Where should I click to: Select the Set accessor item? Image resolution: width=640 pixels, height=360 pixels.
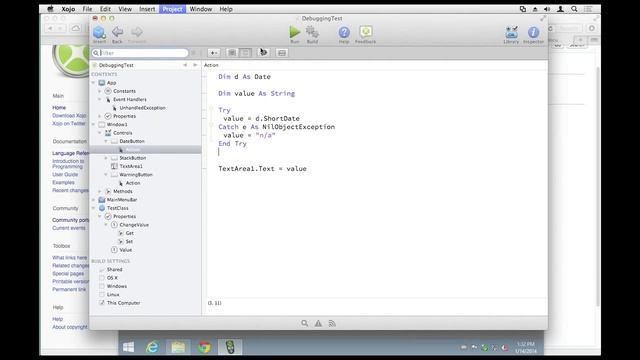pos(129,242)
